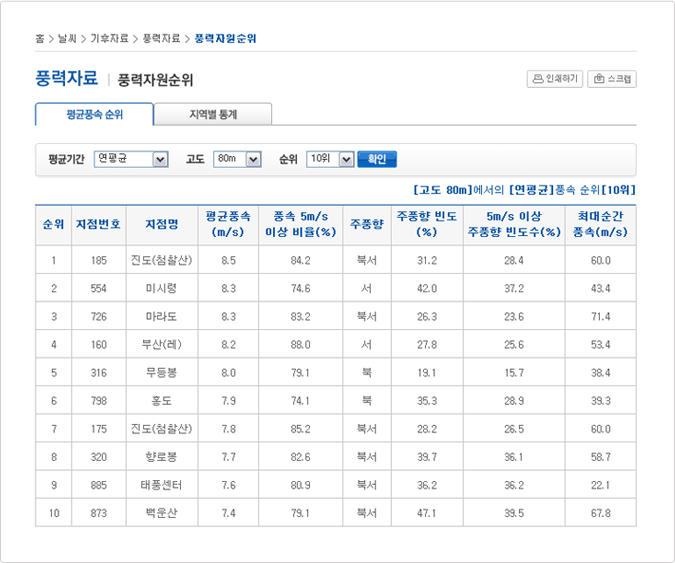This screenshot has height=563, width=675.
Task: Switch to the 평균풍속 순위 tab
Action: point(94,114)
